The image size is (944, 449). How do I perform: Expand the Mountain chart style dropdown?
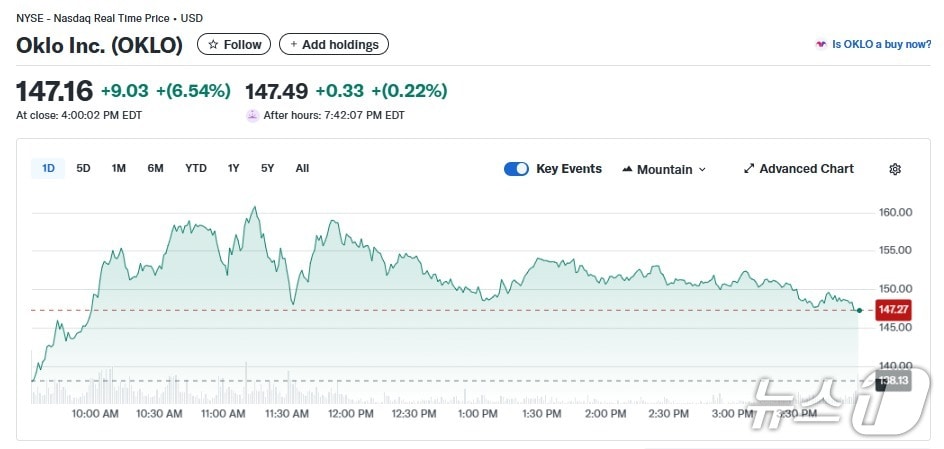(702, 170)
